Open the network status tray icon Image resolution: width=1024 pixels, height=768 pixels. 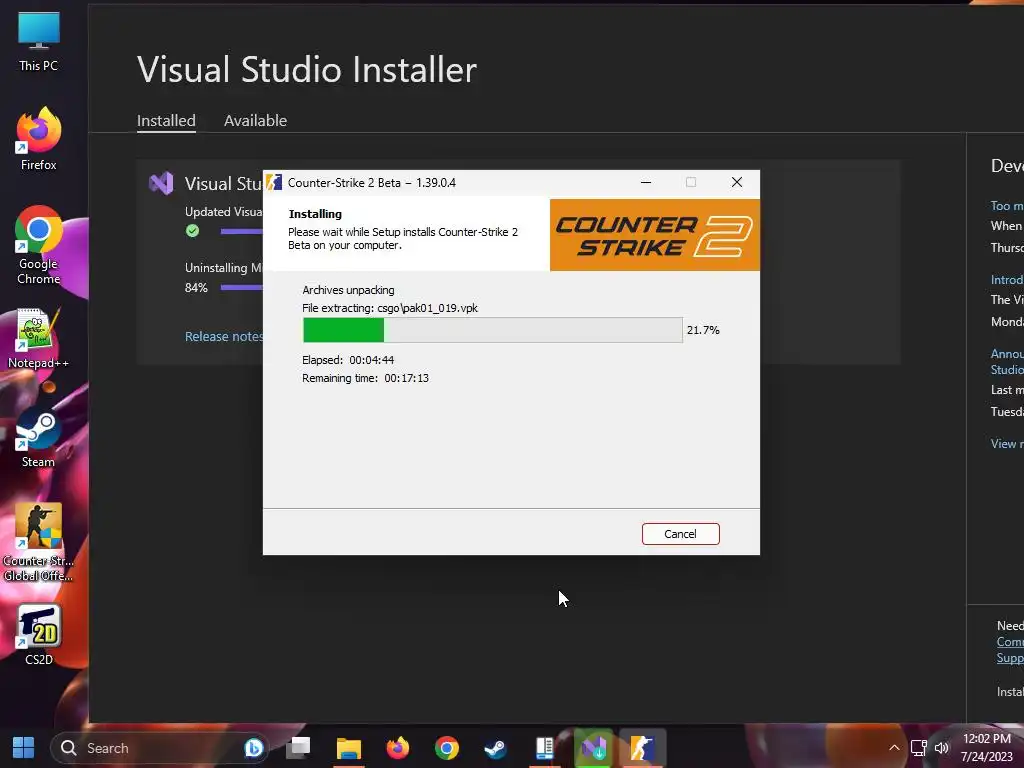(918, 748)
